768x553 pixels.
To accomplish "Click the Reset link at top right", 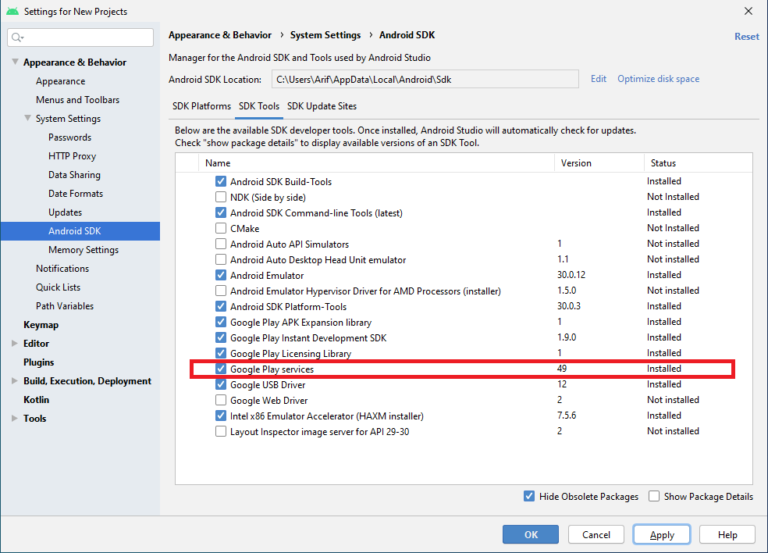I will point(746,36).
